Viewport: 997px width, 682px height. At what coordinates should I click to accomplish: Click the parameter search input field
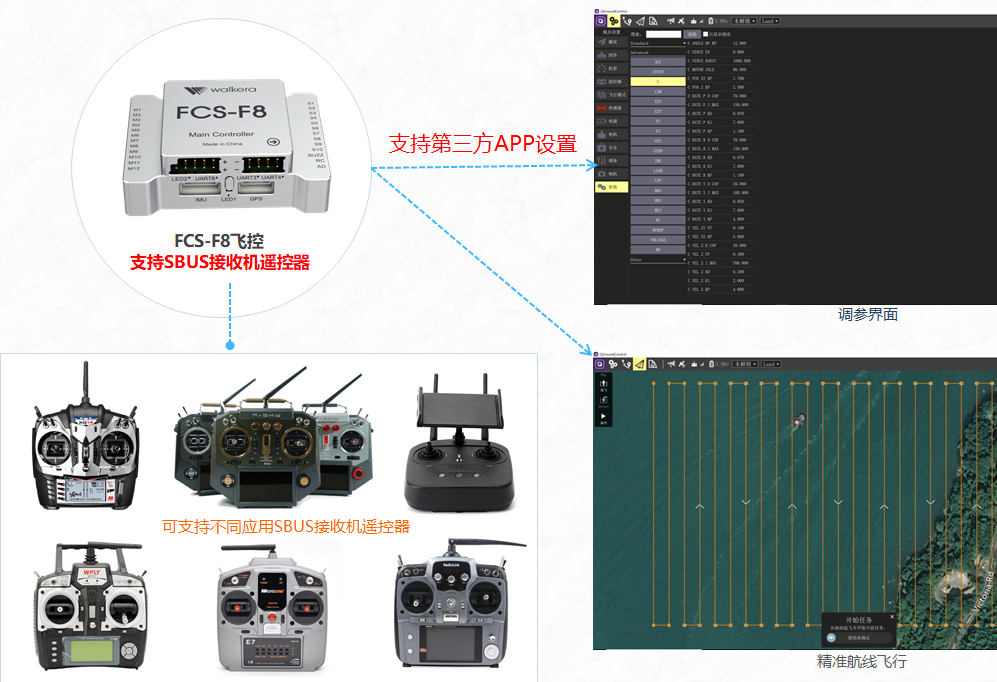664,33
